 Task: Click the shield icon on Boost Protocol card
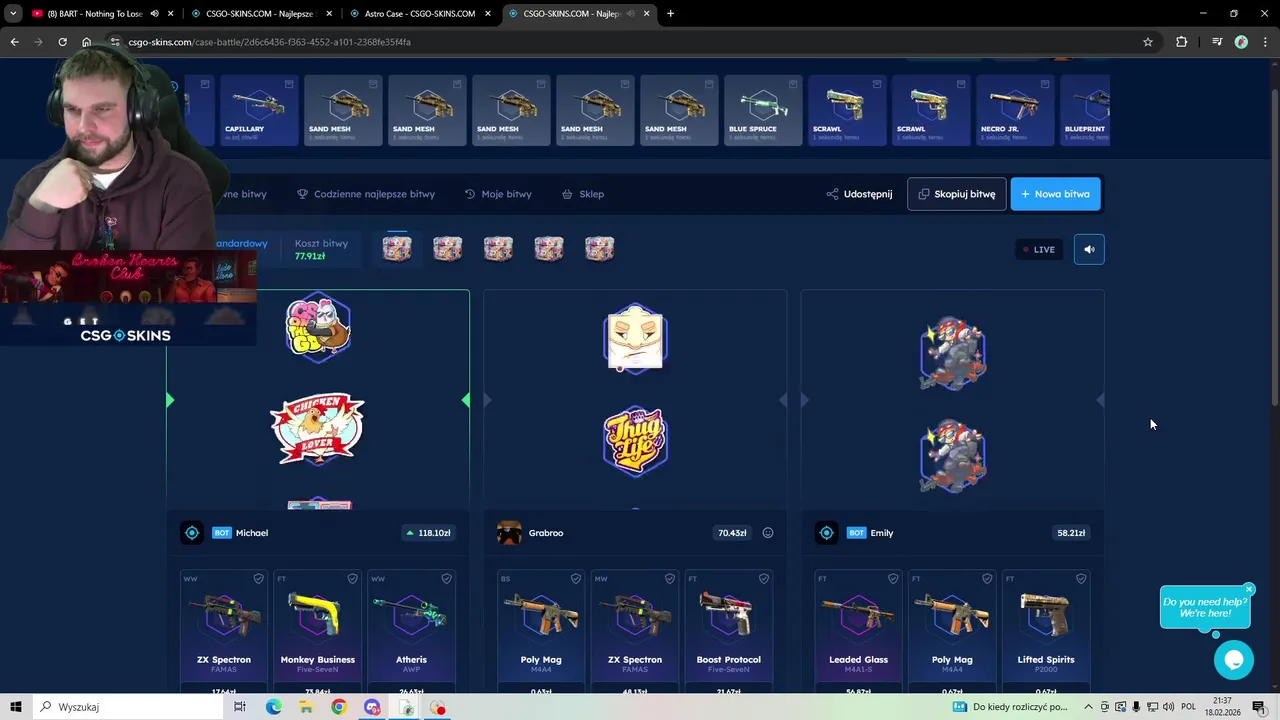coord(763,579)
